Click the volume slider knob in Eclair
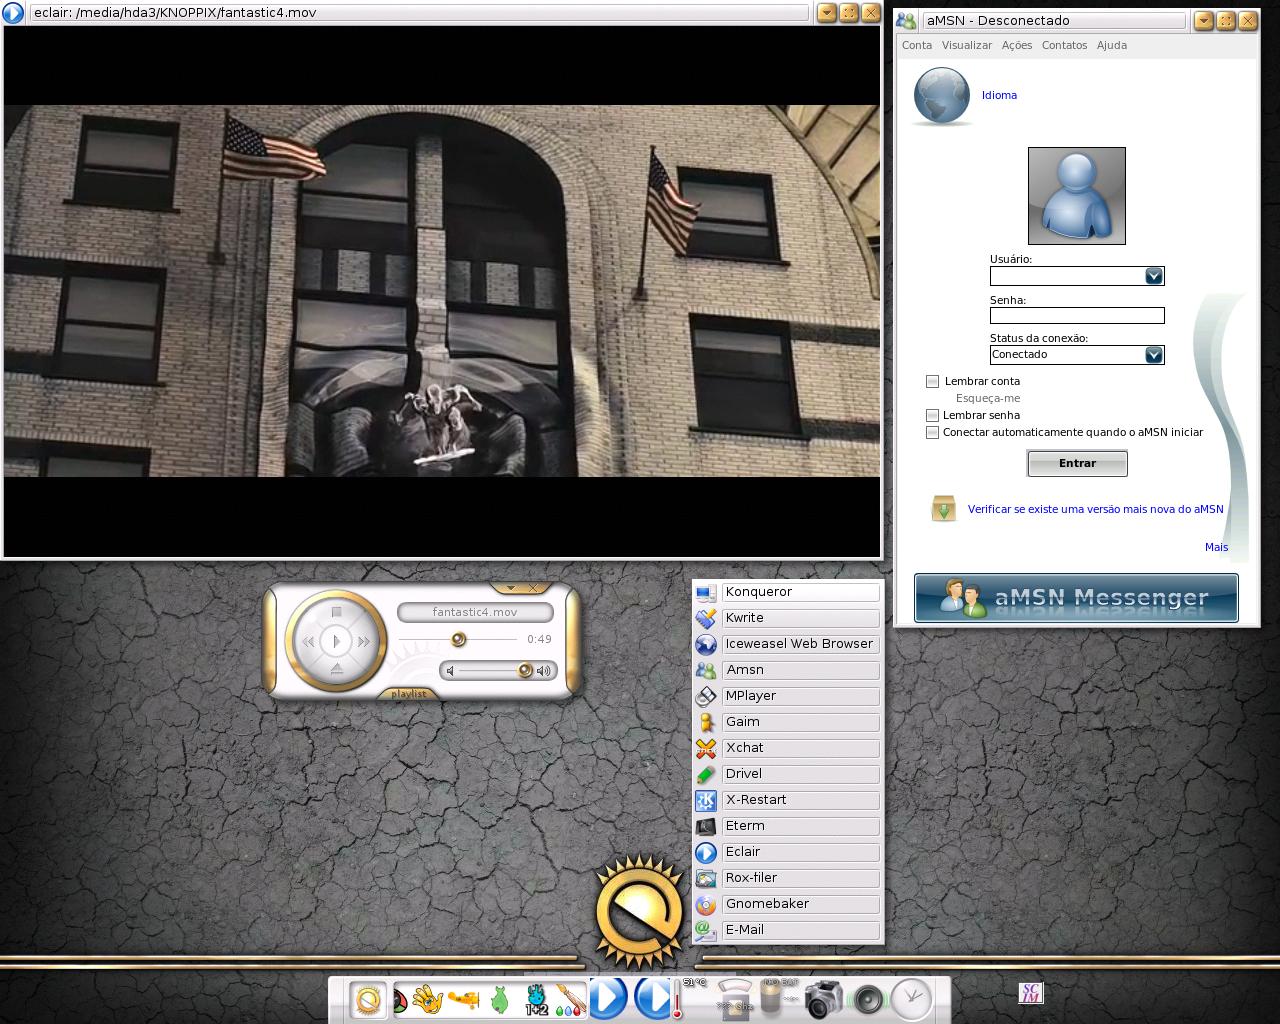 tap(525, 670)
